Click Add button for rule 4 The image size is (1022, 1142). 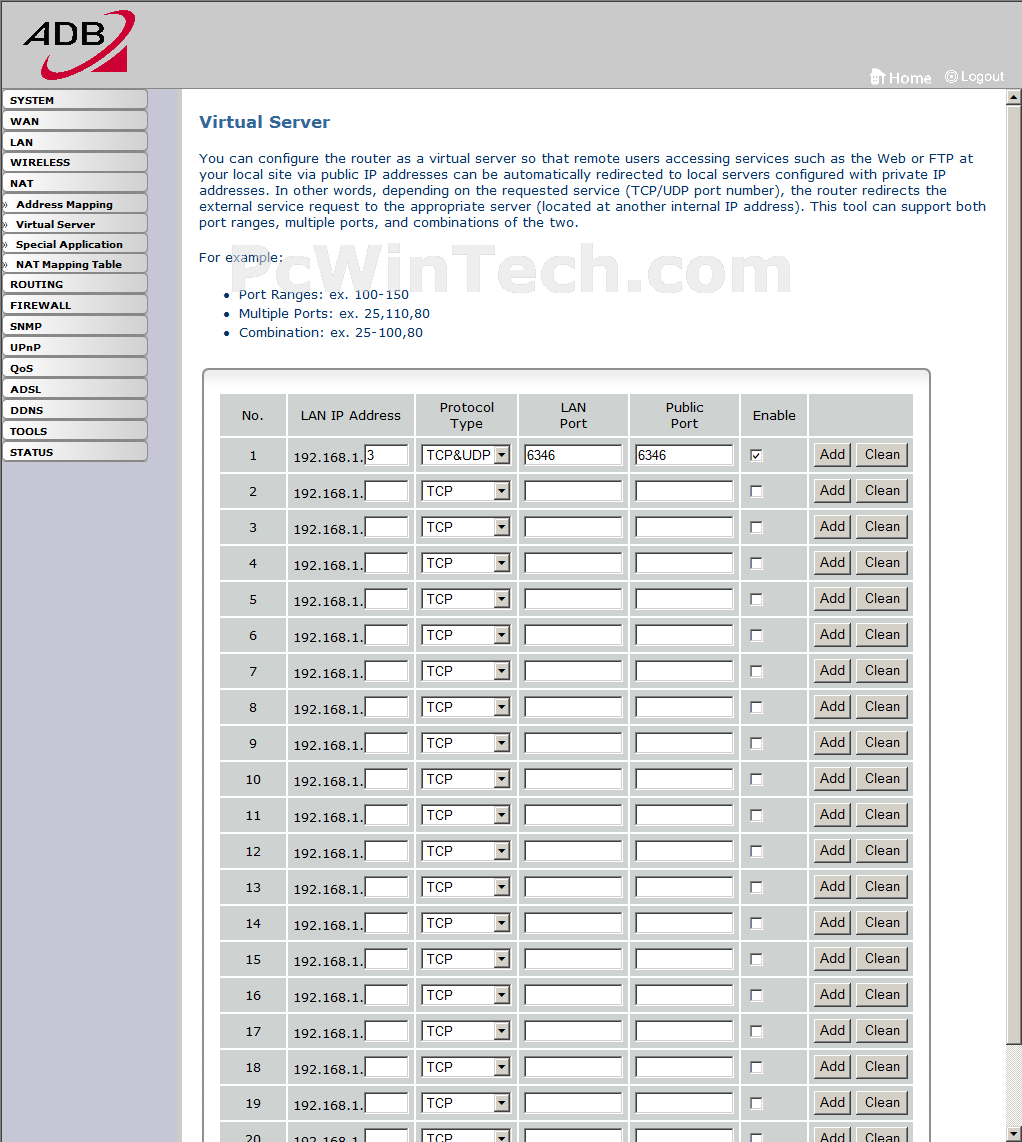[832, 562]
